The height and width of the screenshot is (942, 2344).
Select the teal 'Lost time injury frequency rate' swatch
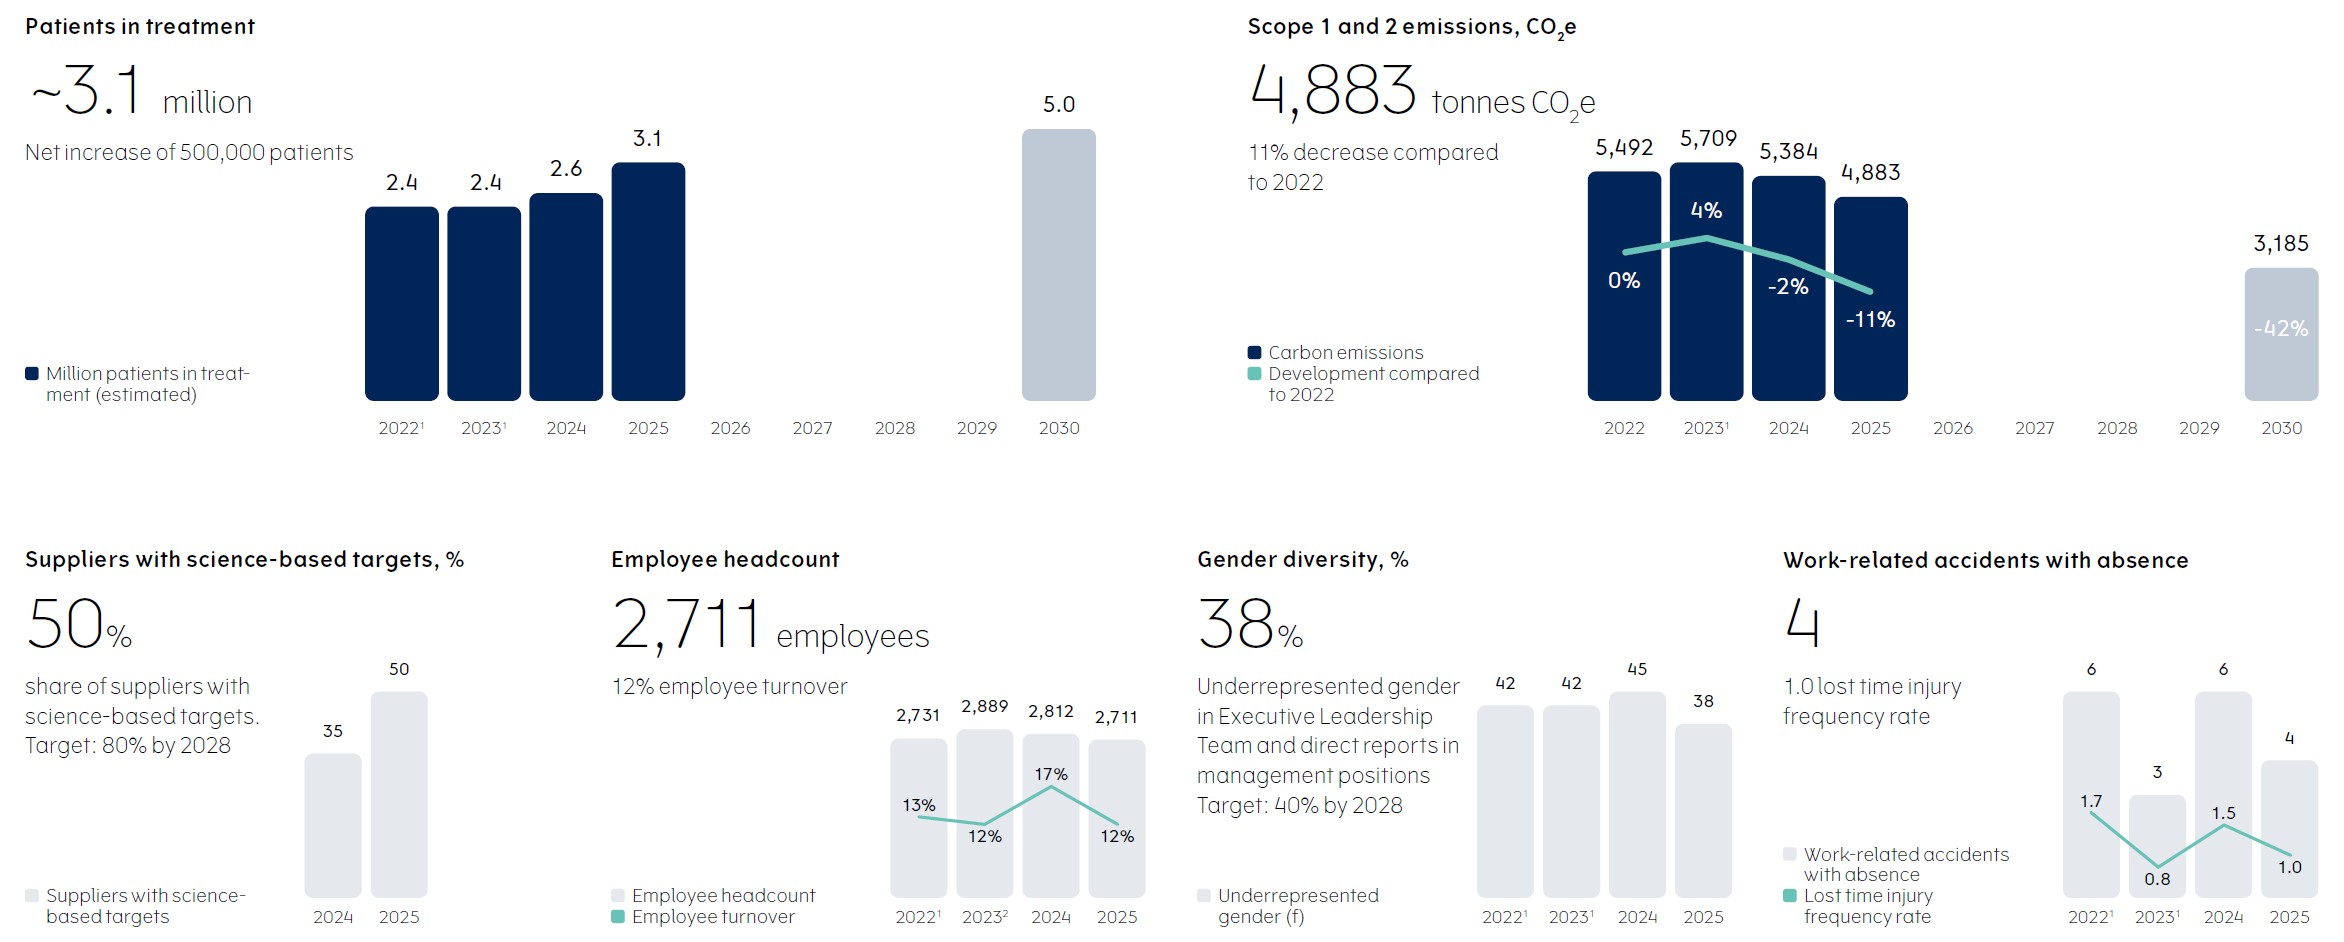tap(1790, 896)
